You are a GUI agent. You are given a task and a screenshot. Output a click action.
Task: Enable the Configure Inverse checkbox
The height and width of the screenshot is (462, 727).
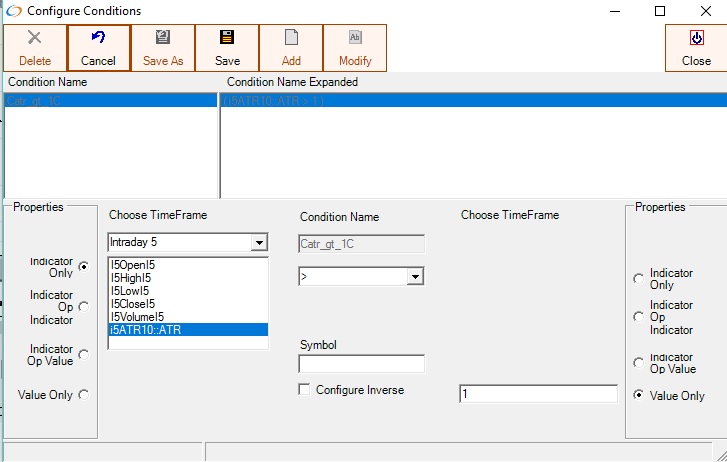(x=305, y=390)
